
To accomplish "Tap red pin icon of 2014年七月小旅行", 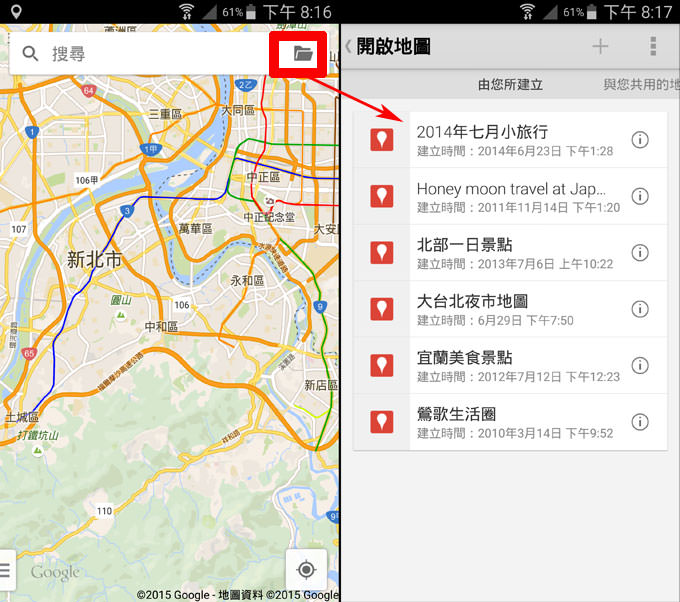I will [x=382, y=140].
